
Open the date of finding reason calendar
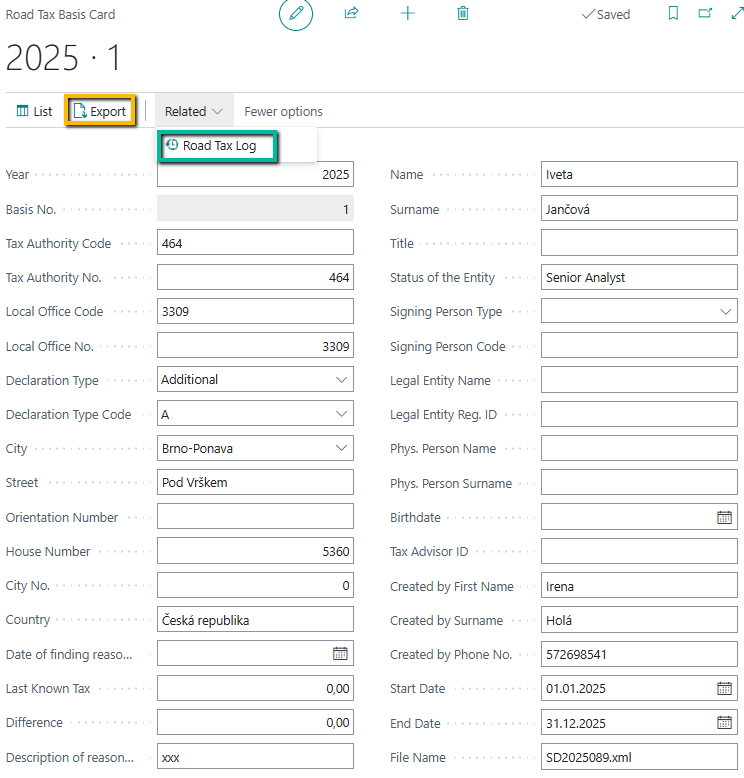(340, 654)
